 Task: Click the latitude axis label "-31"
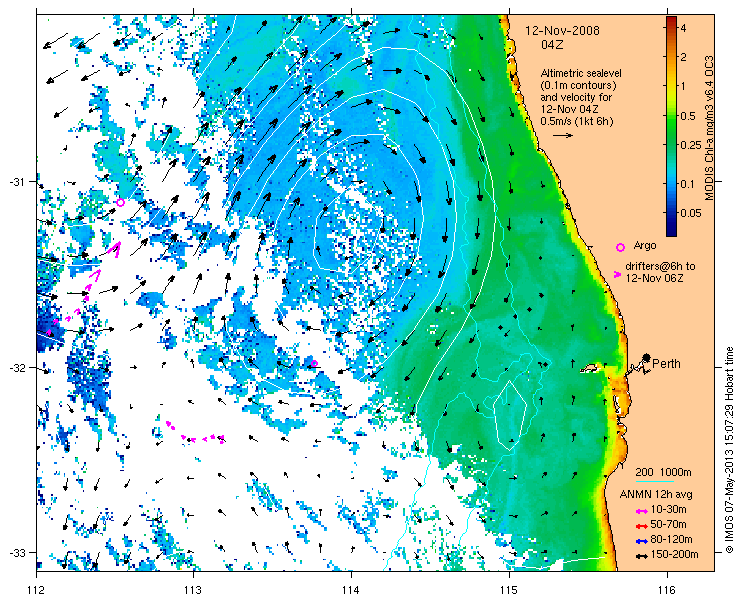point(17,182)
